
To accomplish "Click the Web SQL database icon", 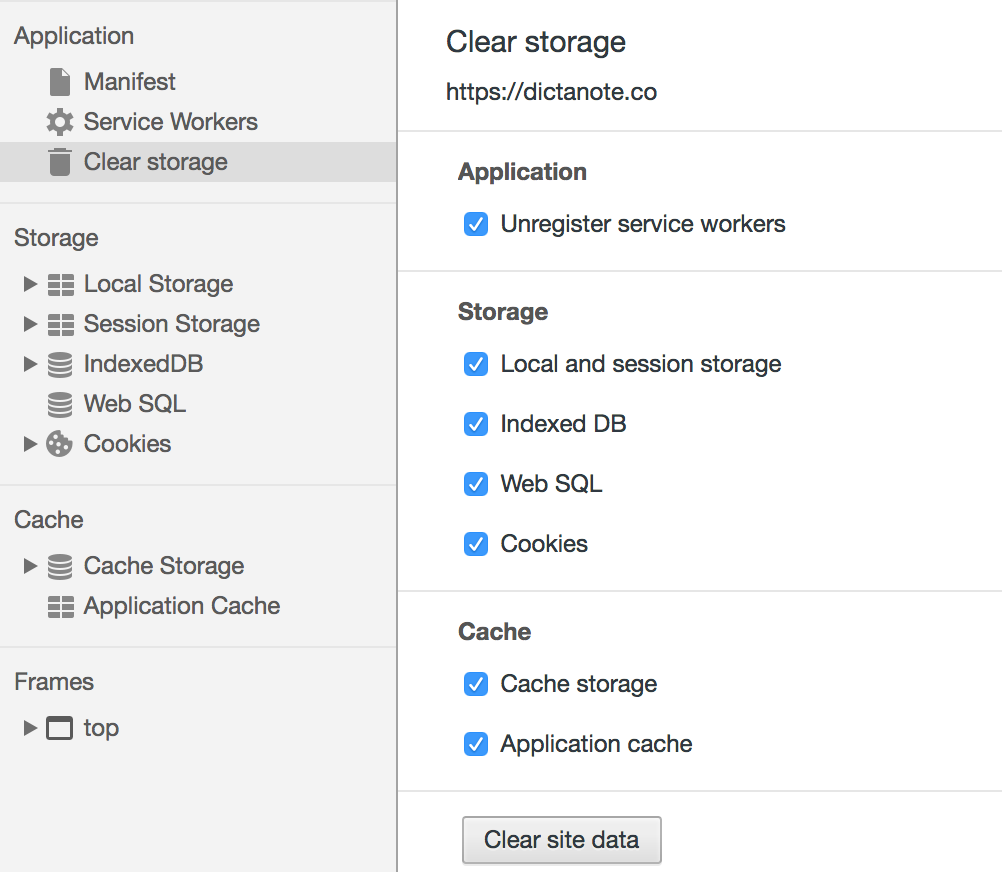I will [x=60, y=404].
